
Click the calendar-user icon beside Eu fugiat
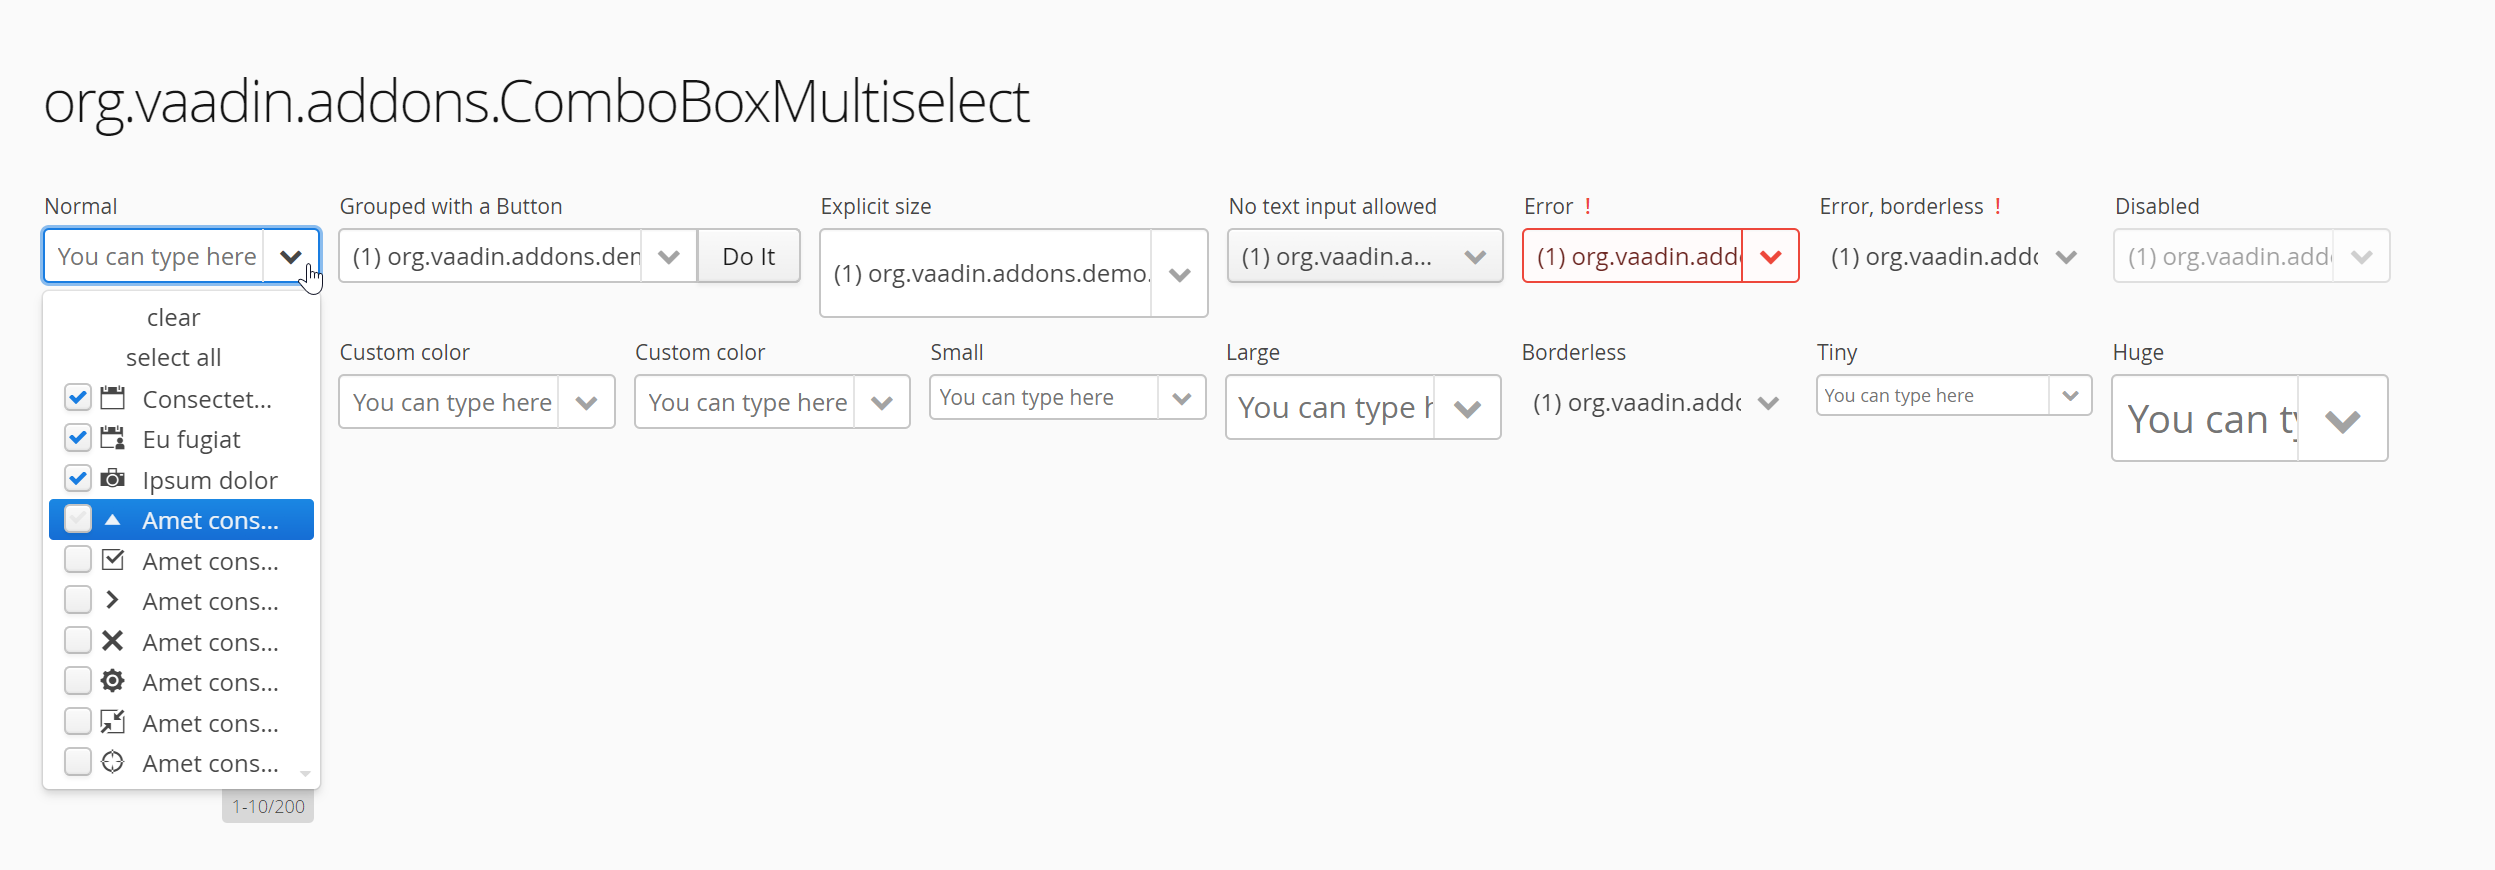click(x=113, y=438)
